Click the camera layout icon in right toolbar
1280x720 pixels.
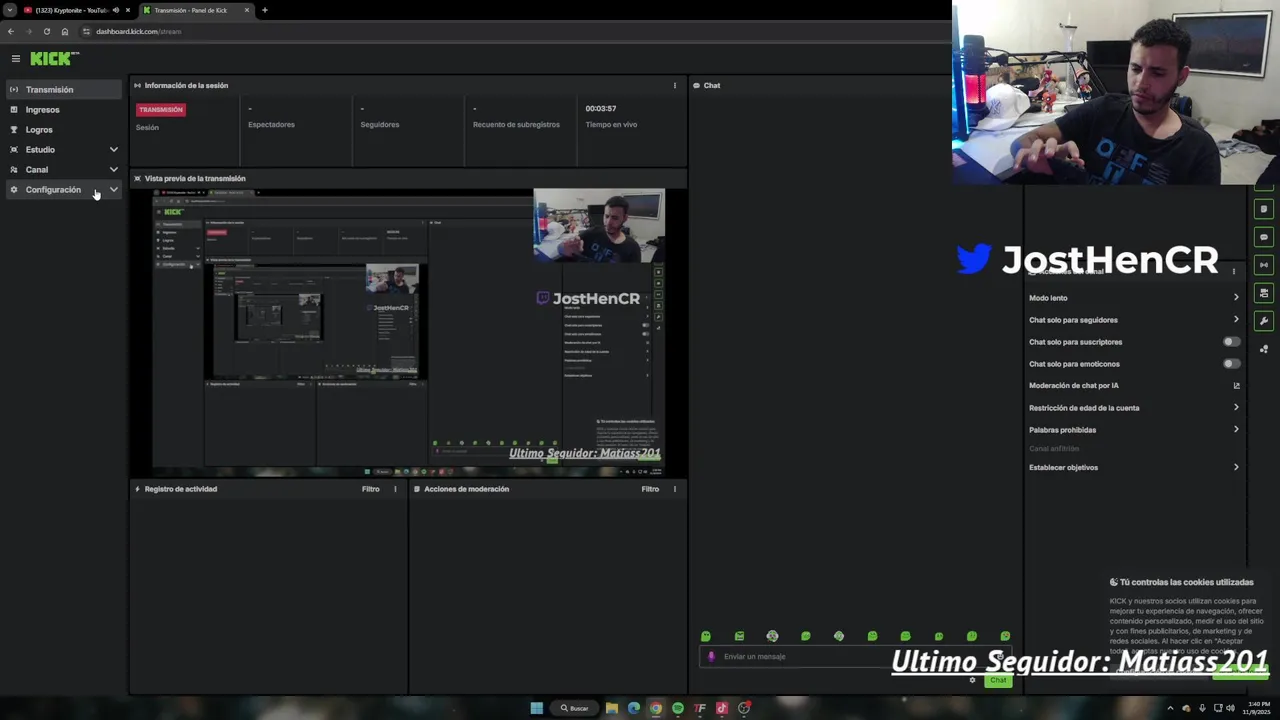[x=1264, y=293]
